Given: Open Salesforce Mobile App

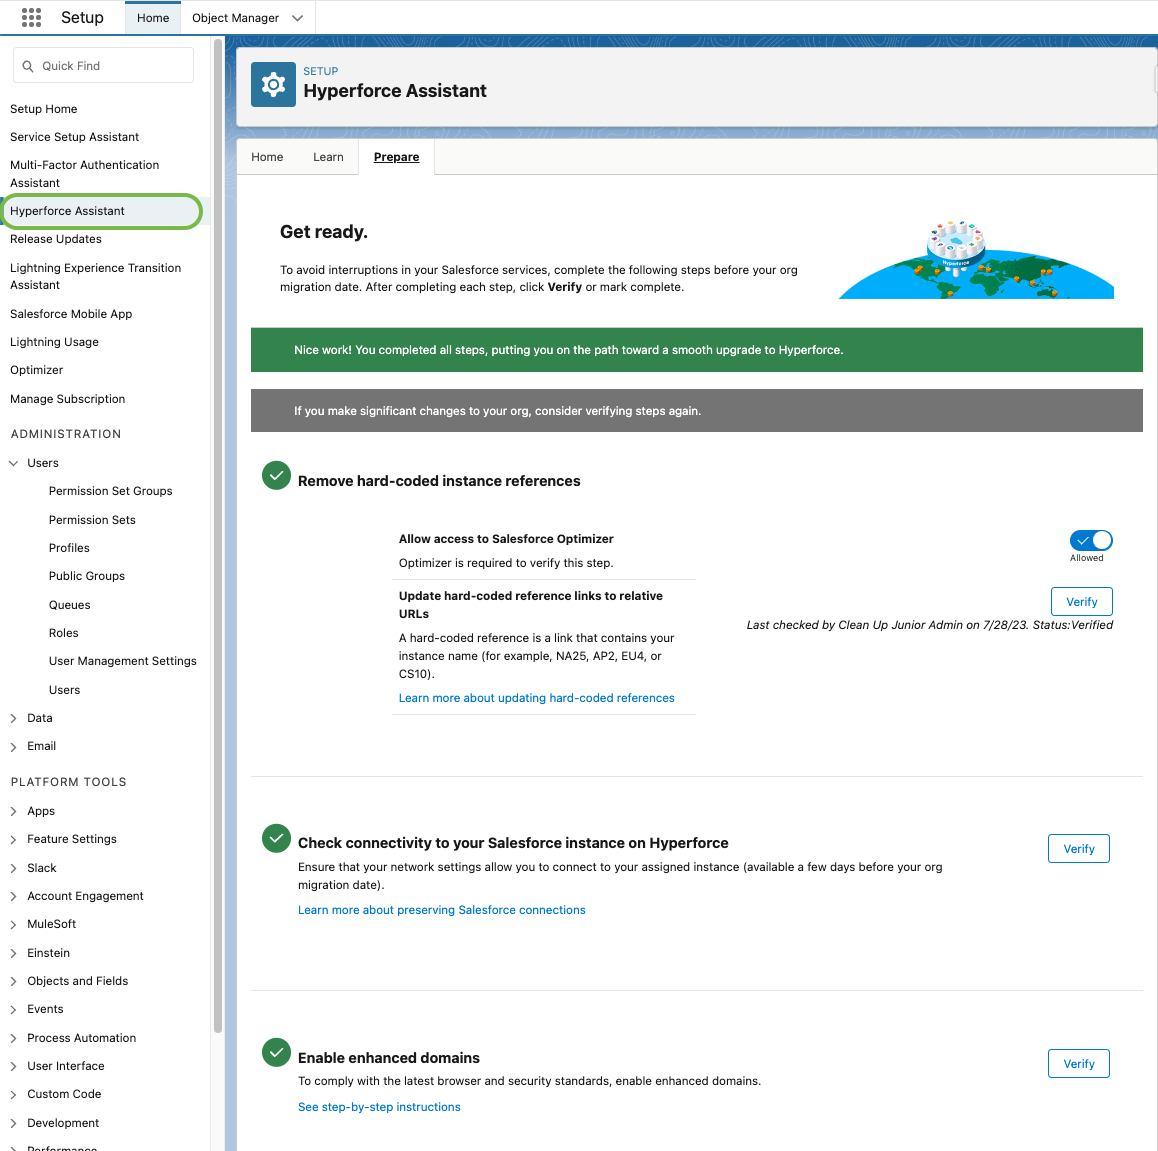Looking at the screenshot, I should tap(71, 314).
